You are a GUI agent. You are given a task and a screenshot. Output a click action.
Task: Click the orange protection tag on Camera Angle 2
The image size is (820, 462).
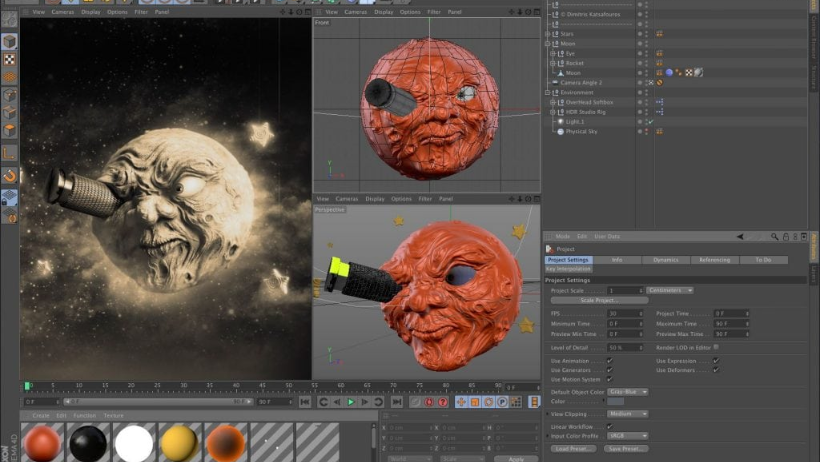[x=659, y=83]
